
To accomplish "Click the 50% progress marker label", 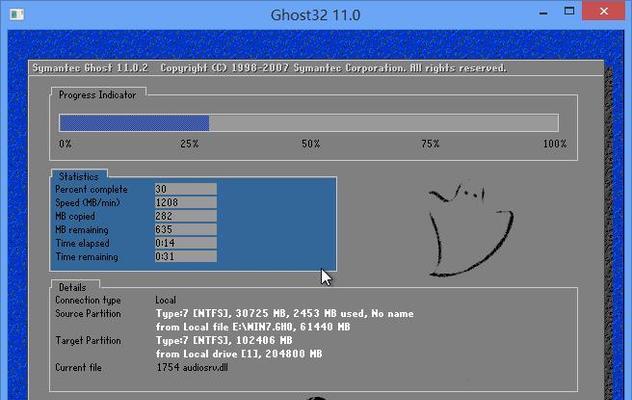I will 311,144.
